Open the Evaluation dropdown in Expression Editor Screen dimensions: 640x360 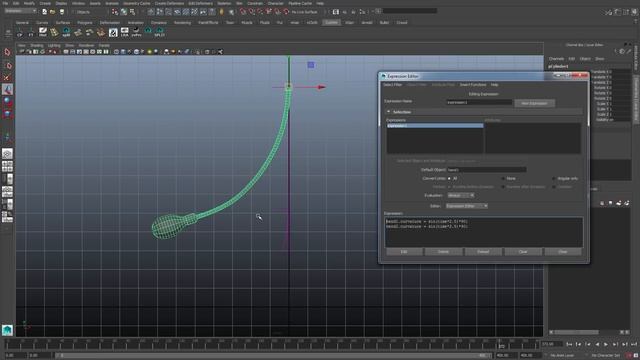pos(460,196)
